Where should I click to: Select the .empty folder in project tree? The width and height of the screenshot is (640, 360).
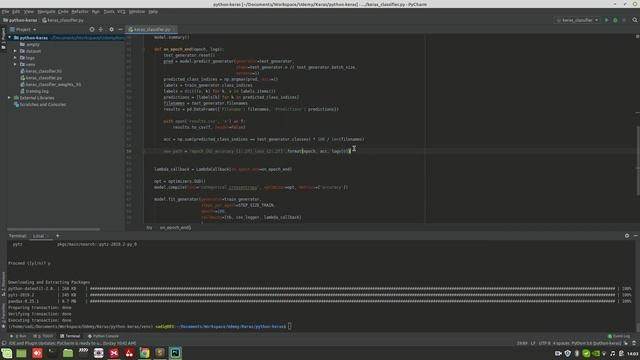click(x=30, y=44)
